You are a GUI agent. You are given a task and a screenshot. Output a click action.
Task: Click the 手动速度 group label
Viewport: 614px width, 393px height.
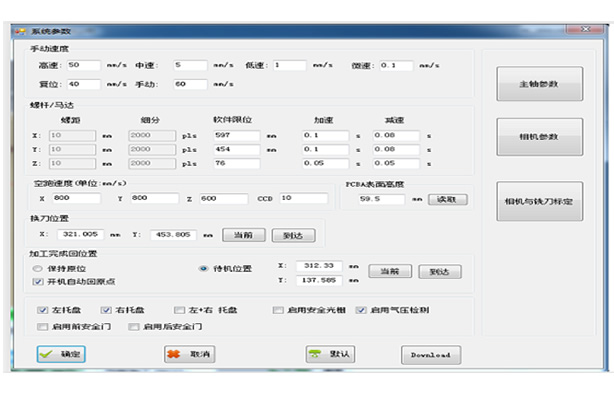pos(50,49)
